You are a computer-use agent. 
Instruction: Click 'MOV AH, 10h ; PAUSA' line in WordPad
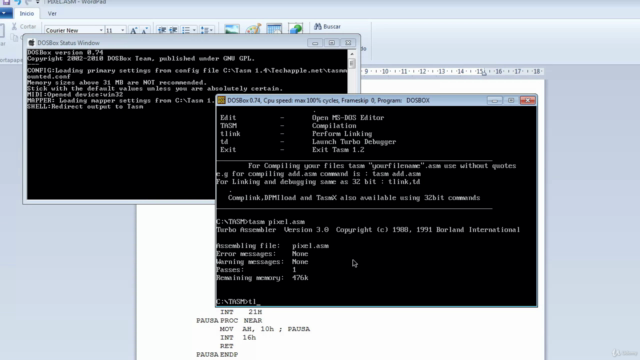[265, 329]
